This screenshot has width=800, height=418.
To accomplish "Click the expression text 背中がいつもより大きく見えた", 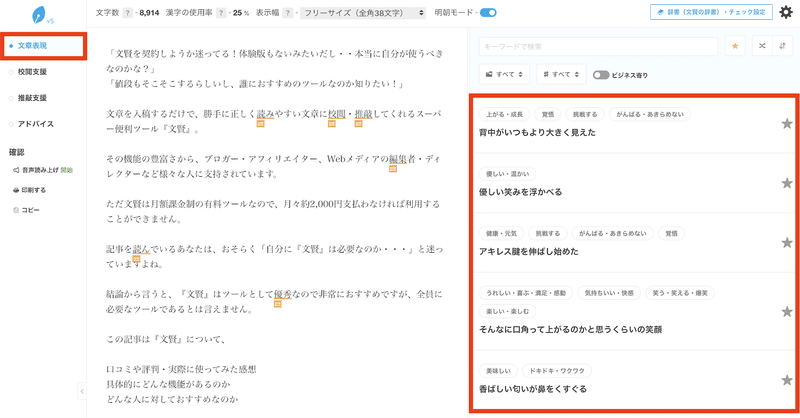I will click(x=537, y=133).
